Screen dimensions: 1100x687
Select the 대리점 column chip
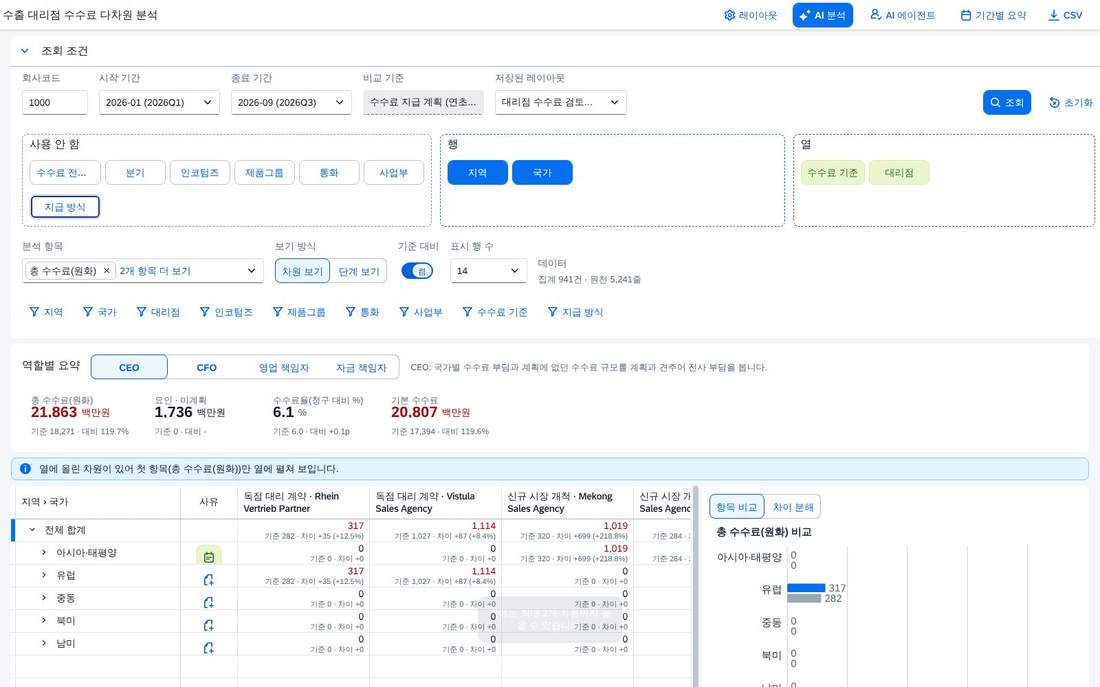(x=899, y=173)
